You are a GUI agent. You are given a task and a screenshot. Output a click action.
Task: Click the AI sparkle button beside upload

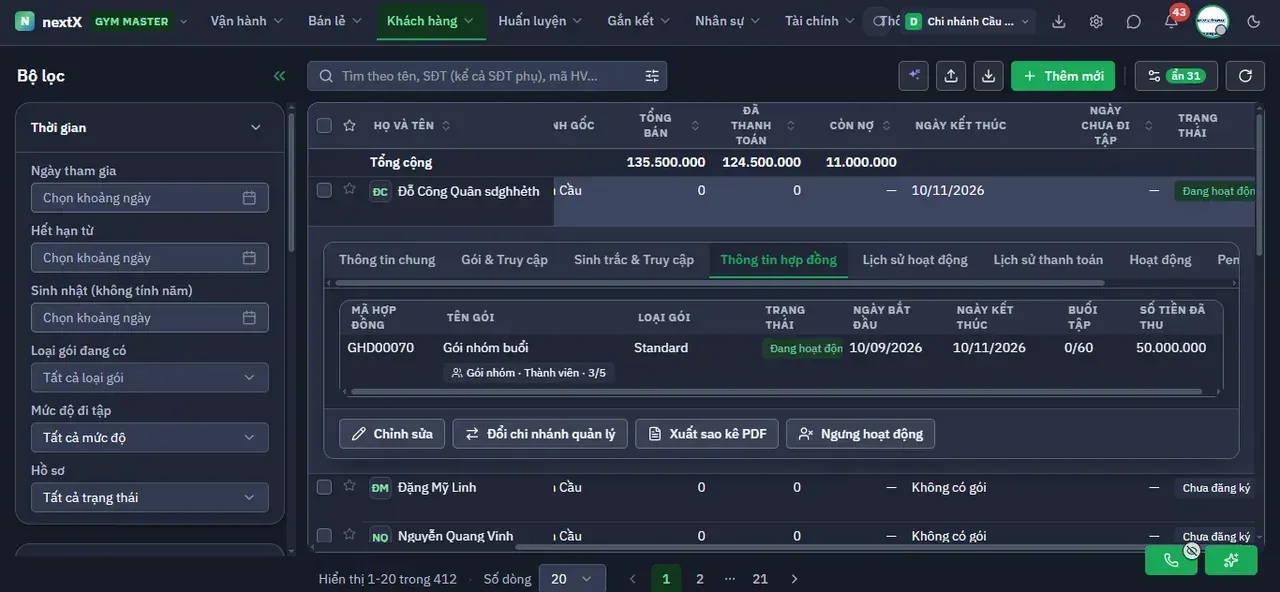(x=913, y=76)
